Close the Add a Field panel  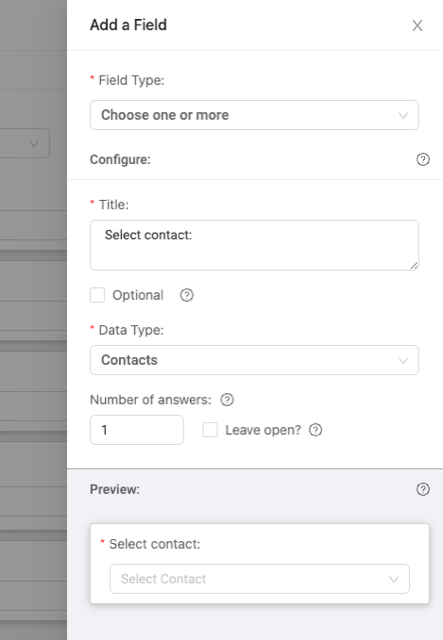417,26
